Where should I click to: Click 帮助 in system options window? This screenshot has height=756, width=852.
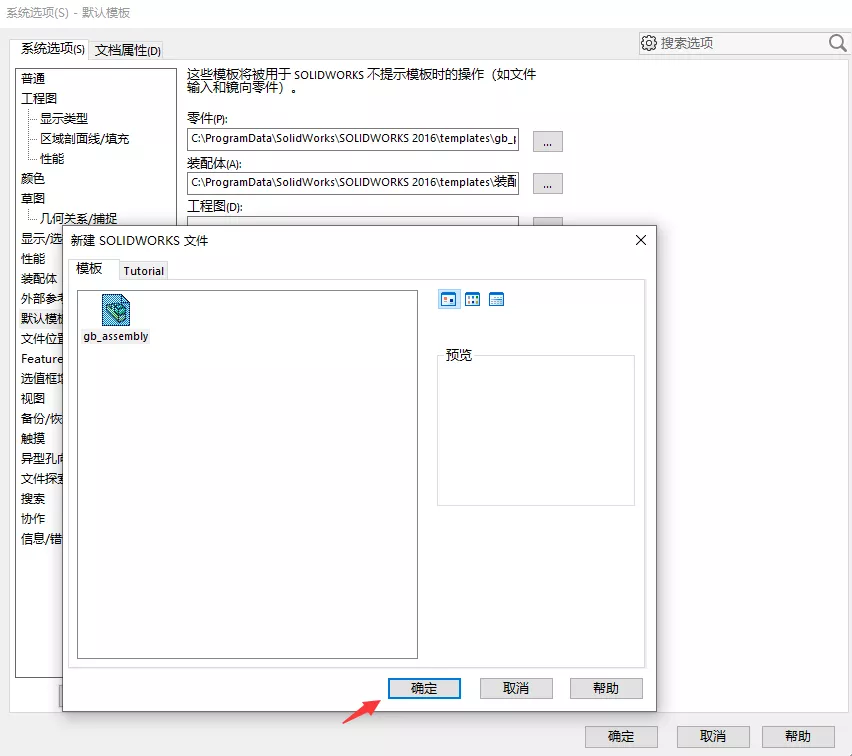pyautogui.click(x=798, y=736)
